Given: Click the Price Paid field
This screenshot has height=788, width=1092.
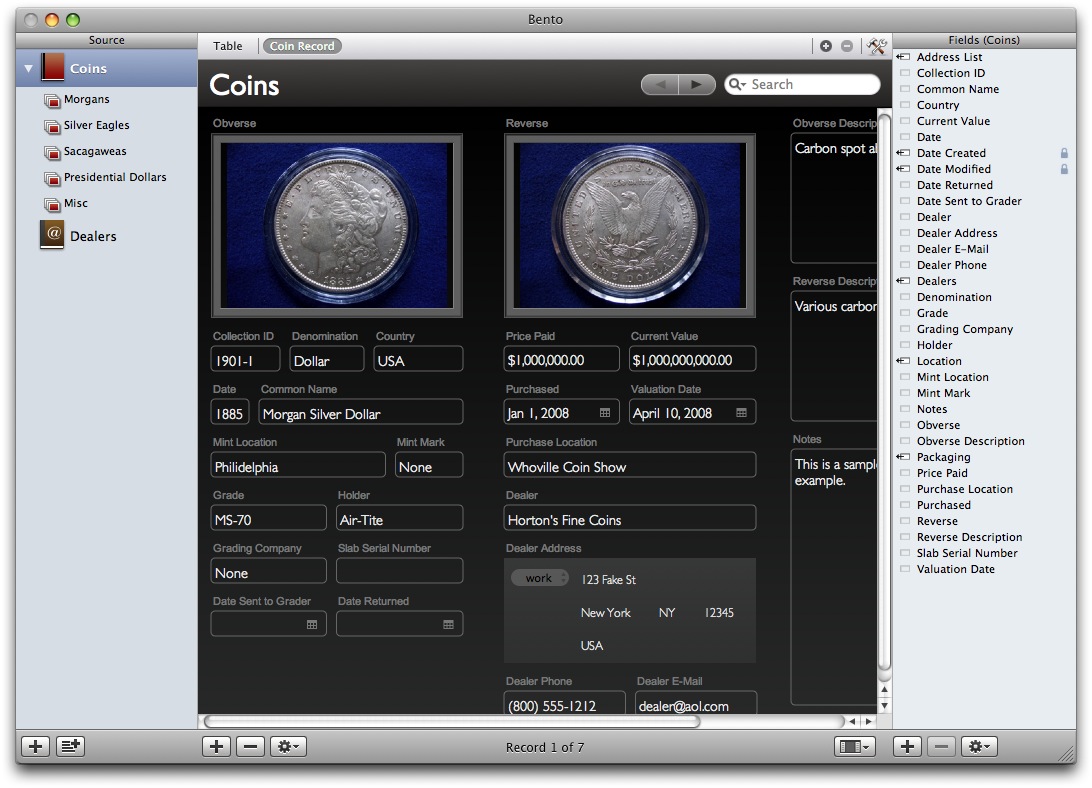Looking at the screenshot, I should (x=561, y=360).
